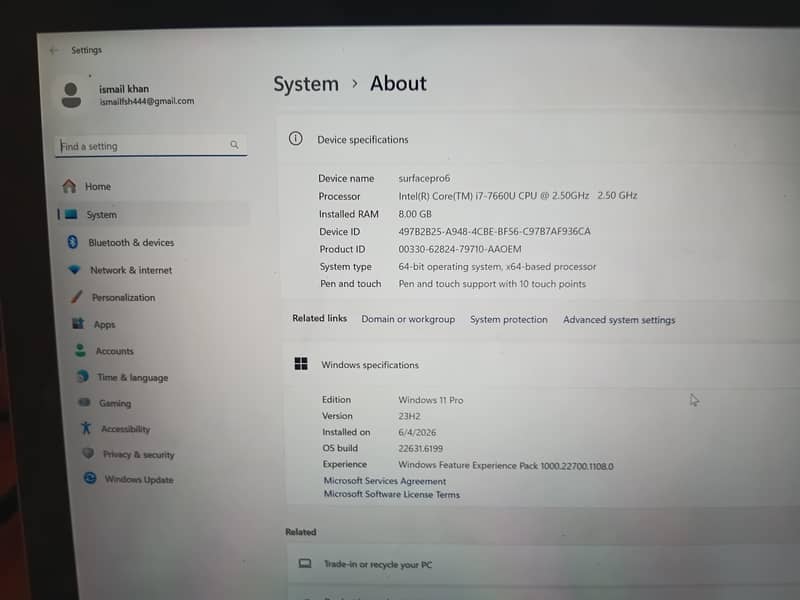Click the Trade-in or recycle laptop icon
This screenshot has height=600, width=800.
(x=305, y=563)
